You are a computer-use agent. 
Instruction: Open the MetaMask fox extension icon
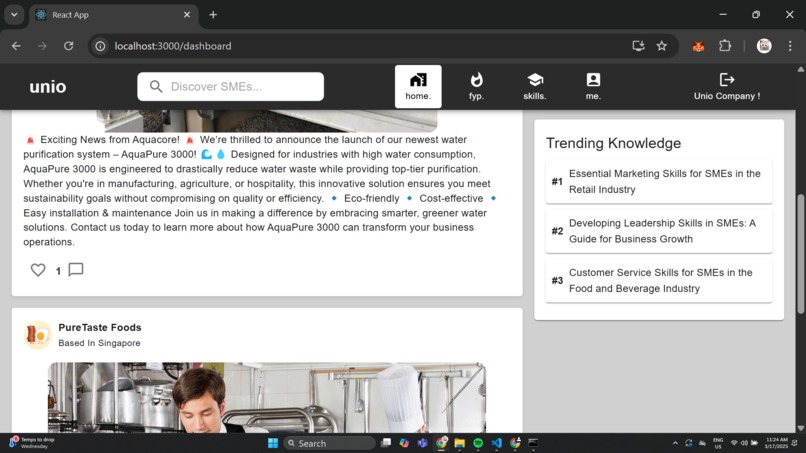pos(698,46)
